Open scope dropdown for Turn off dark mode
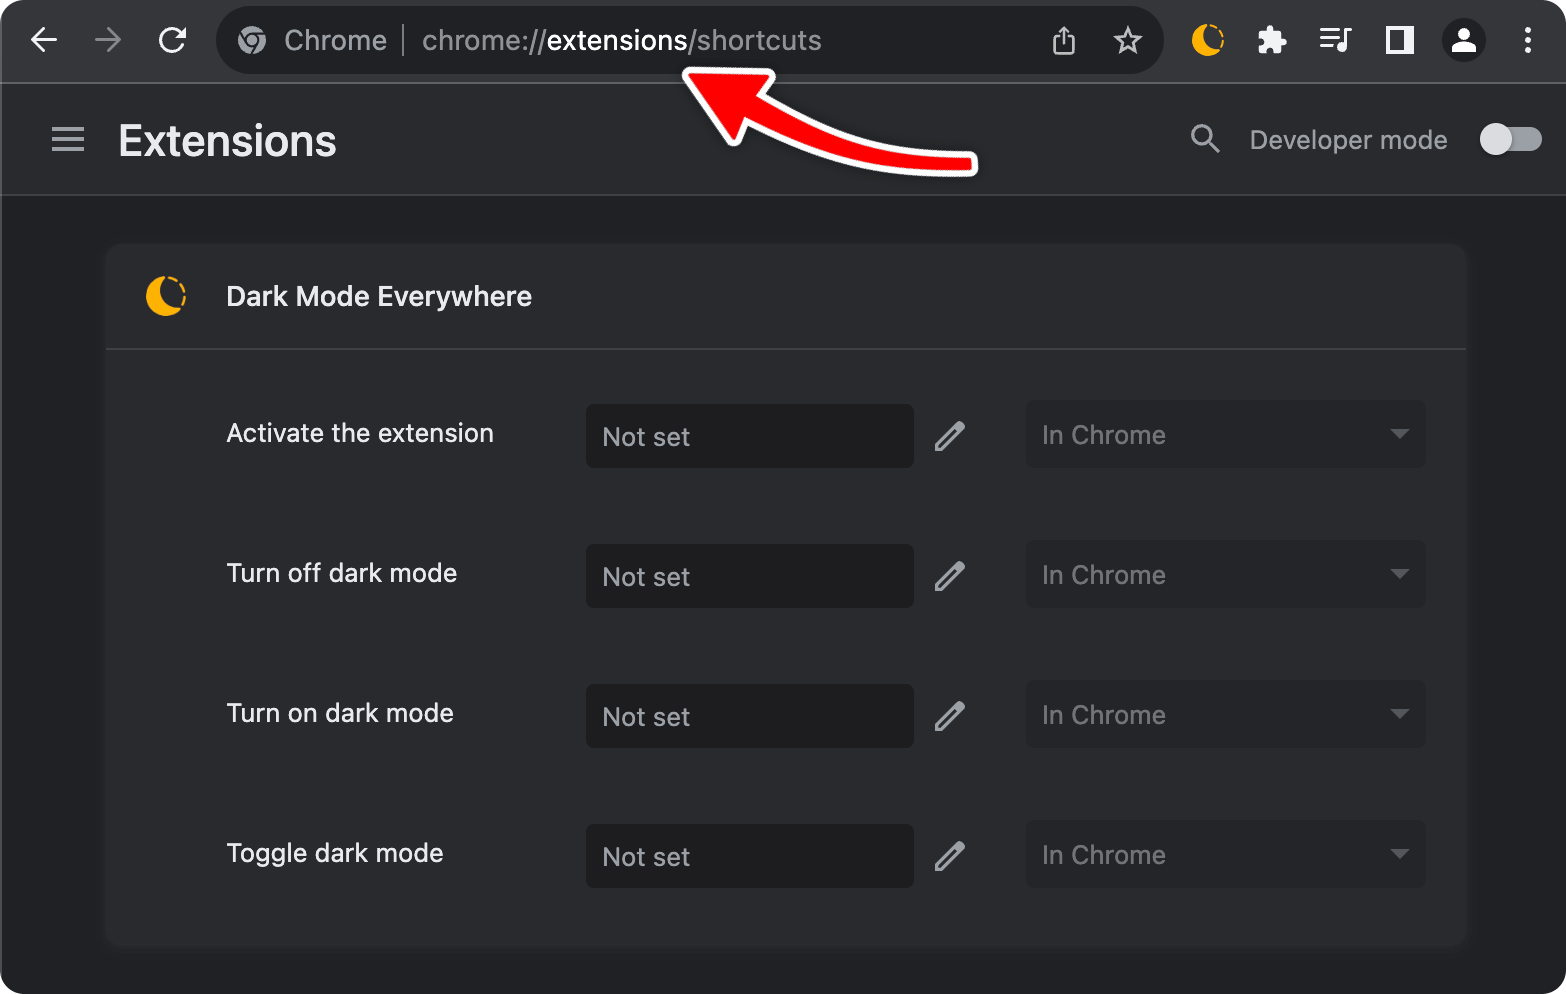Screen dimensions: 1566x994 click(x=1225, y=575)
